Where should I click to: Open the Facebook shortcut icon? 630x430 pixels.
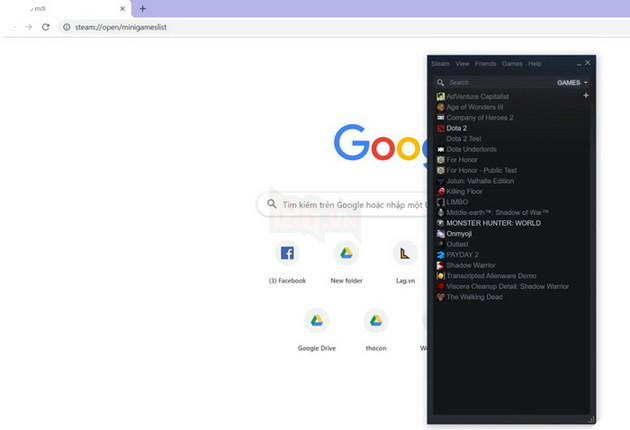287,253
